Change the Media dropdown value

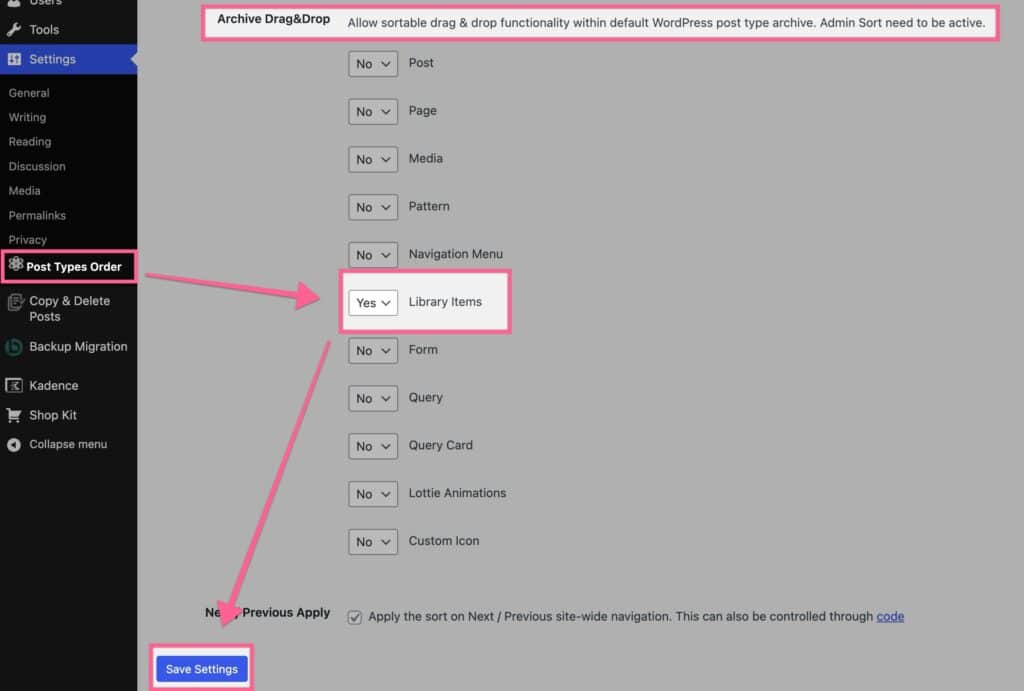coord(372,159)
